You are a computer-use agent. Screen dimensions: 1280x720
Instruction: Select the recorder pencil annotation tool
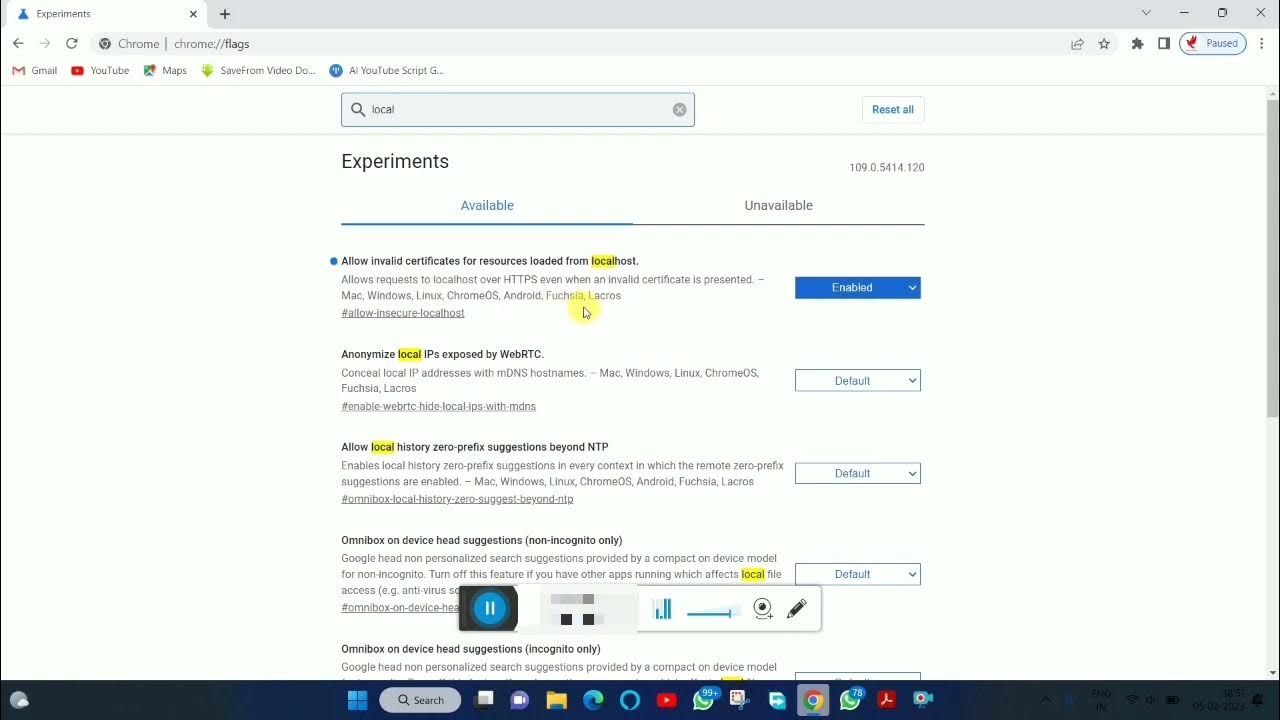(797, 609)
